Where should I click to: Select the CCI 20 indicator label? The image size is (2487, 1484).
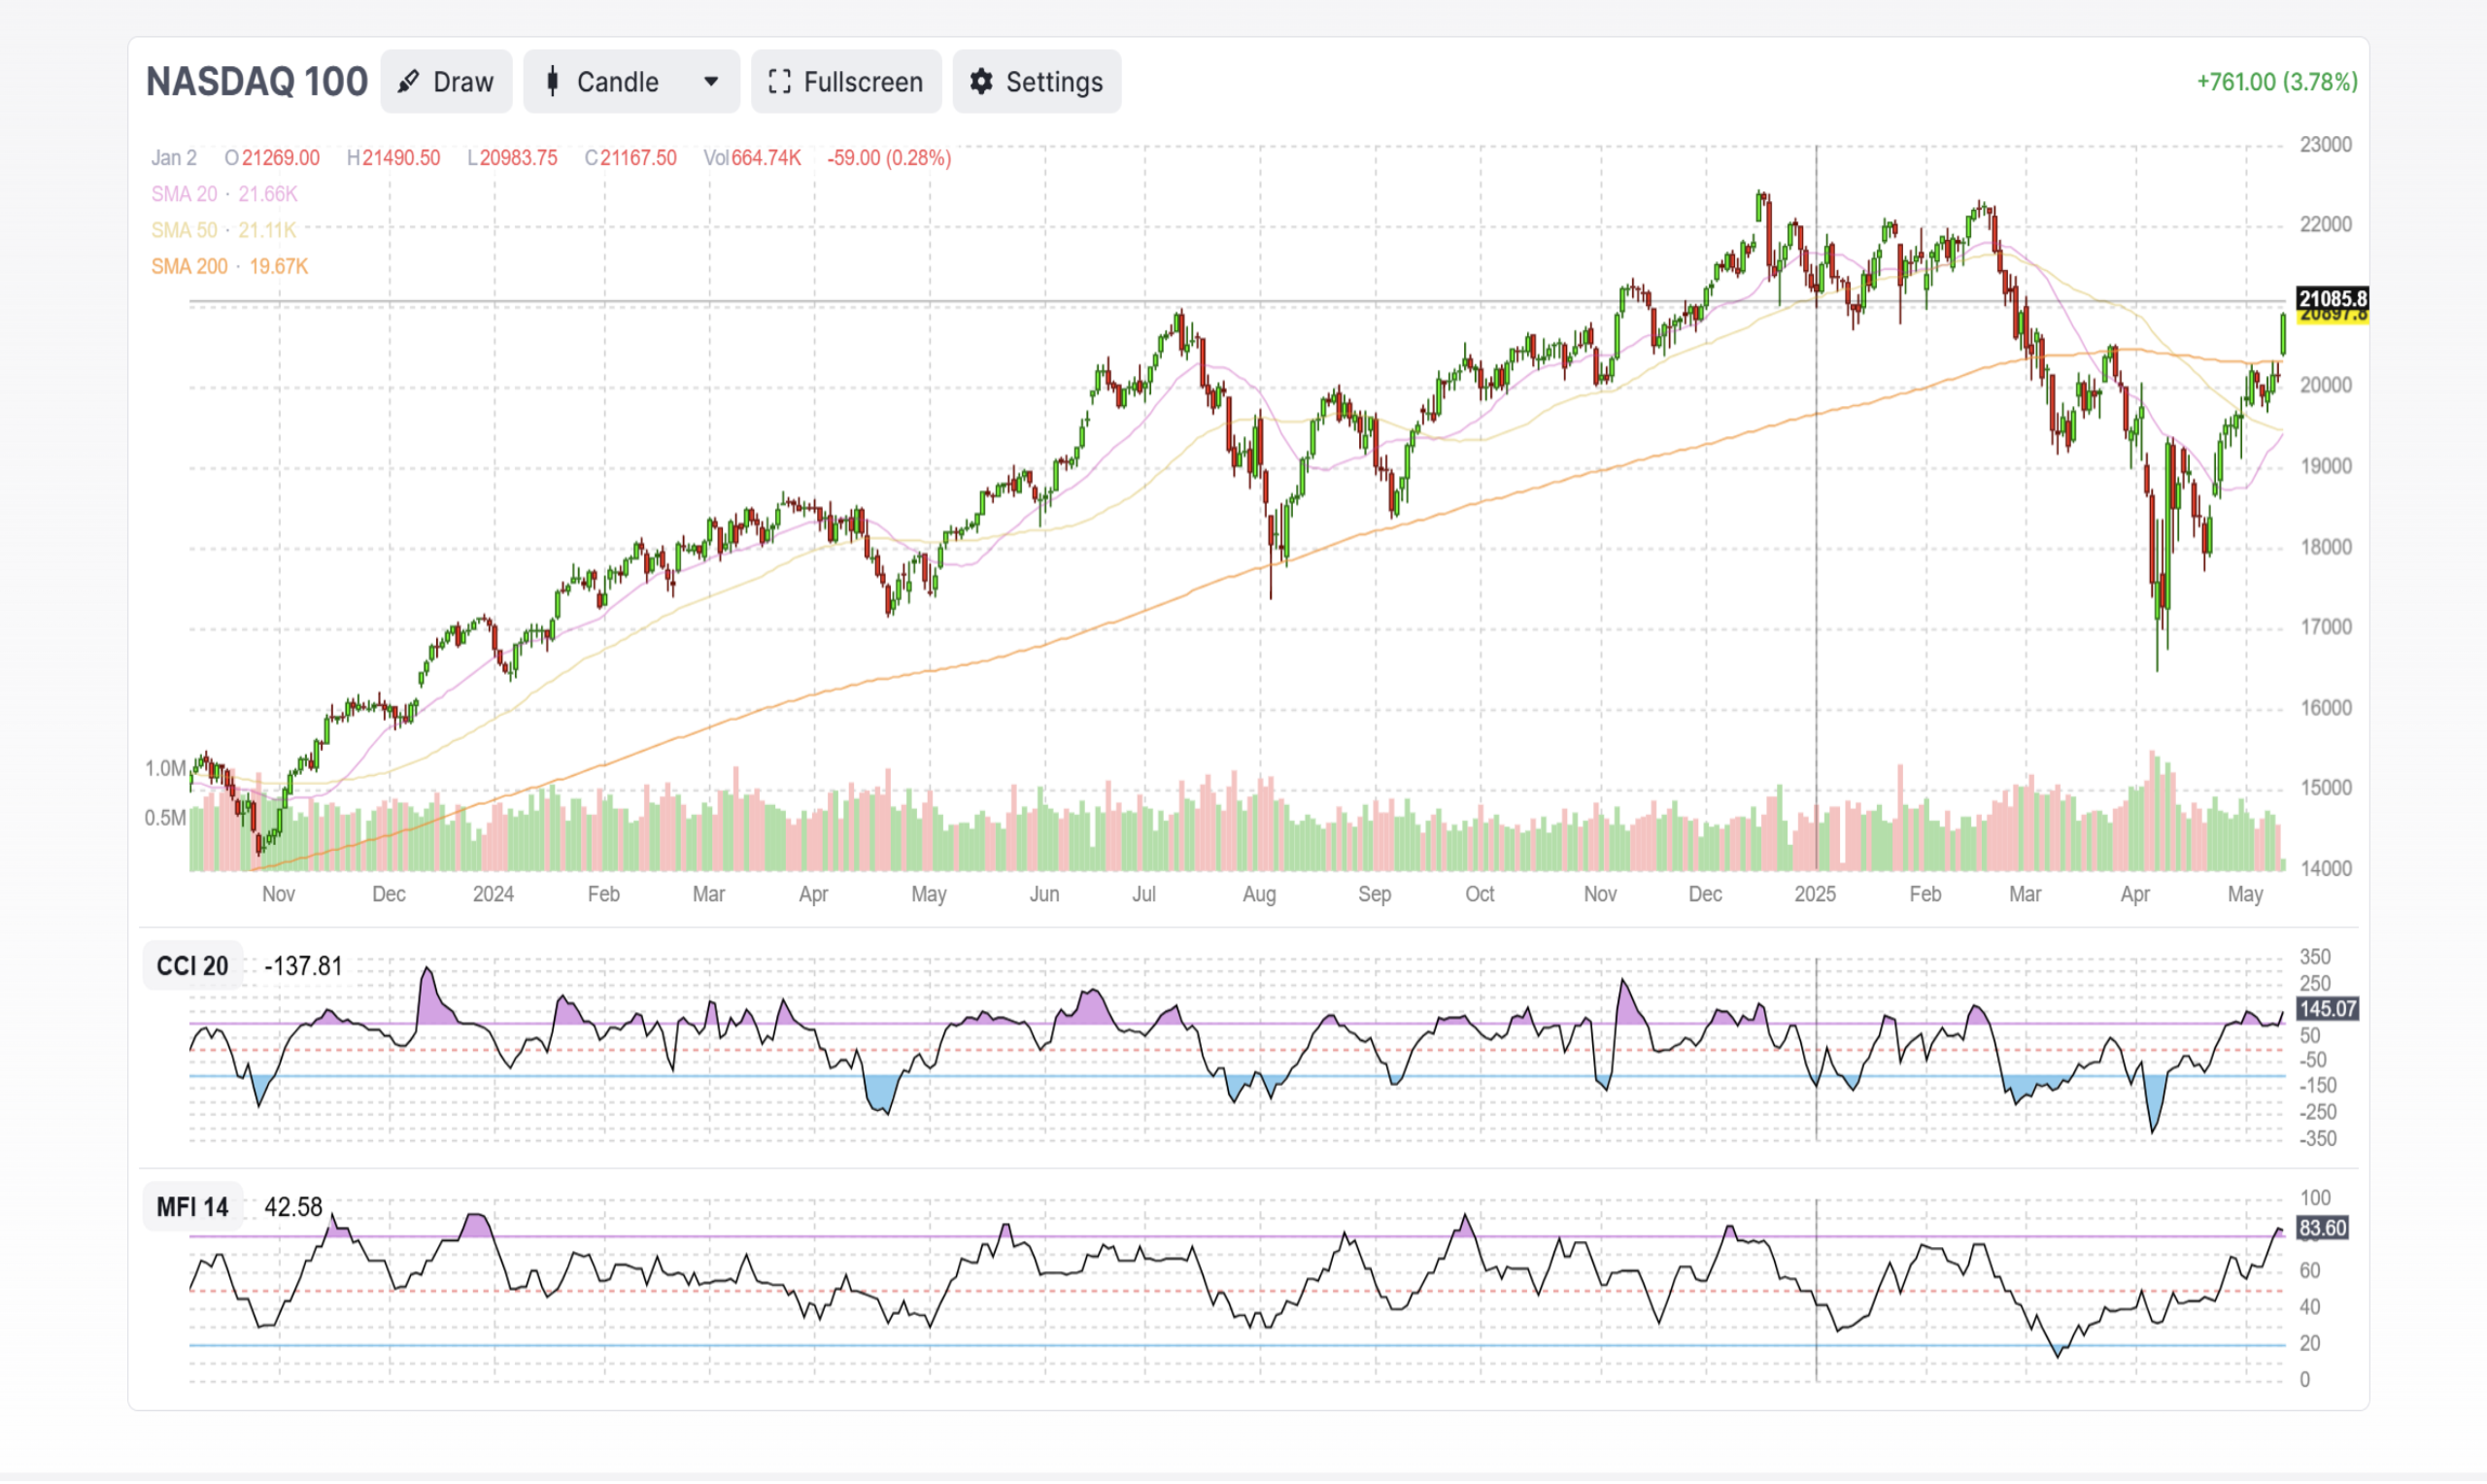point(192,966)
